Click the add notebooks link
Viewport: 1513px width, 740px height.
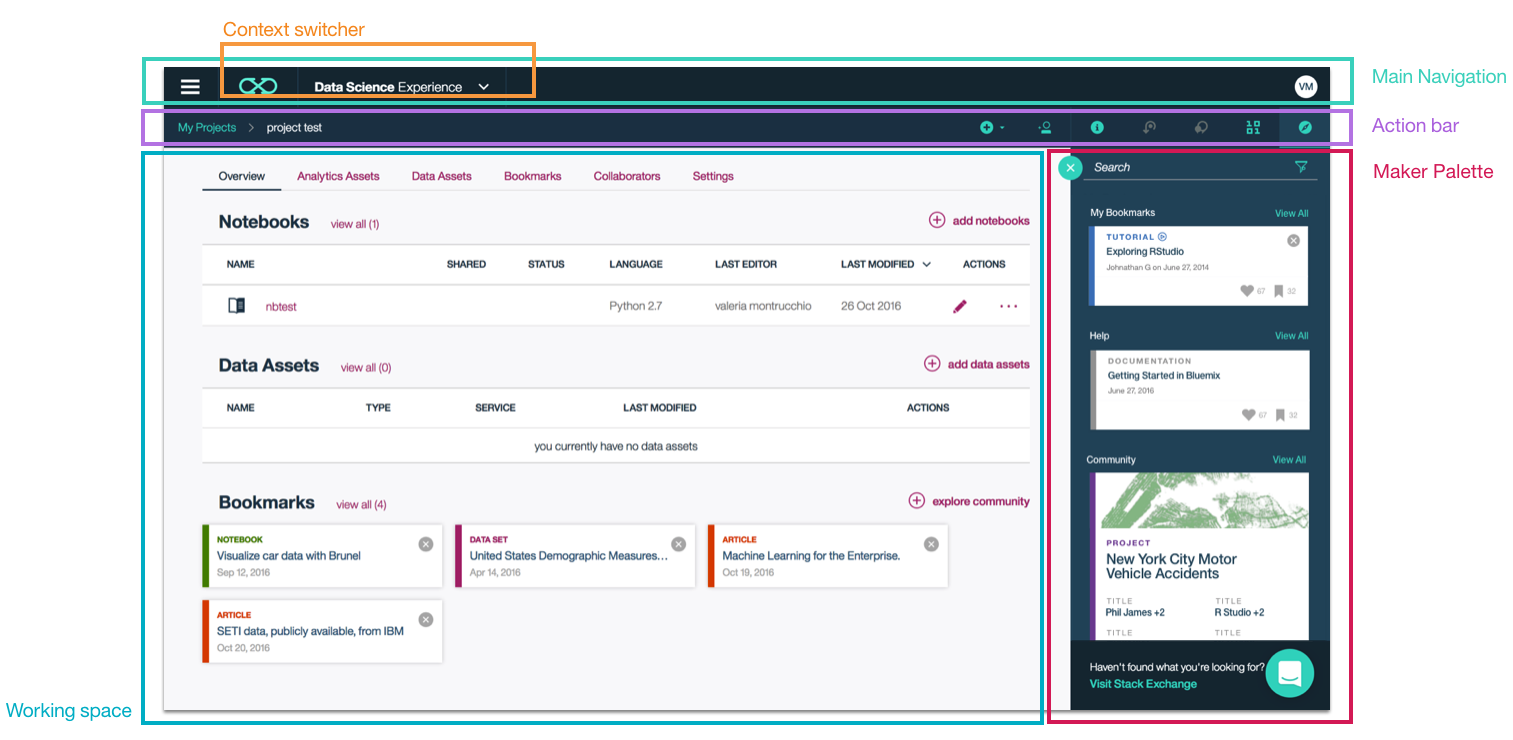[991, 221]
